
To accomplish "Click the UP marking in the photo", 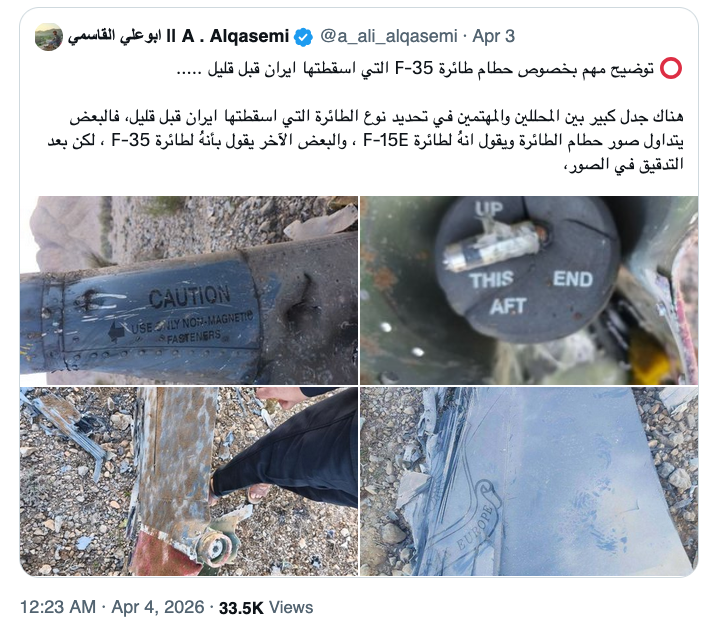I will tap(489, 209).
